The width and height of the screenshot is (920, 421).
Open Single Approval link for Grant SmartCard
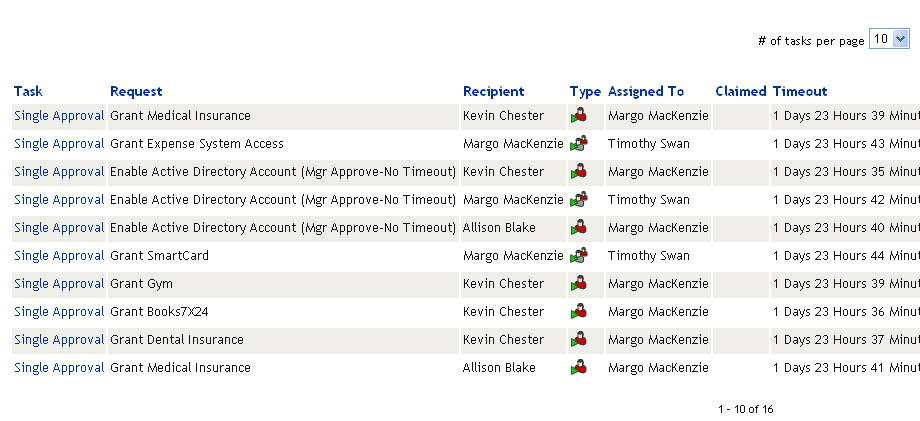(x=59, y=256)
